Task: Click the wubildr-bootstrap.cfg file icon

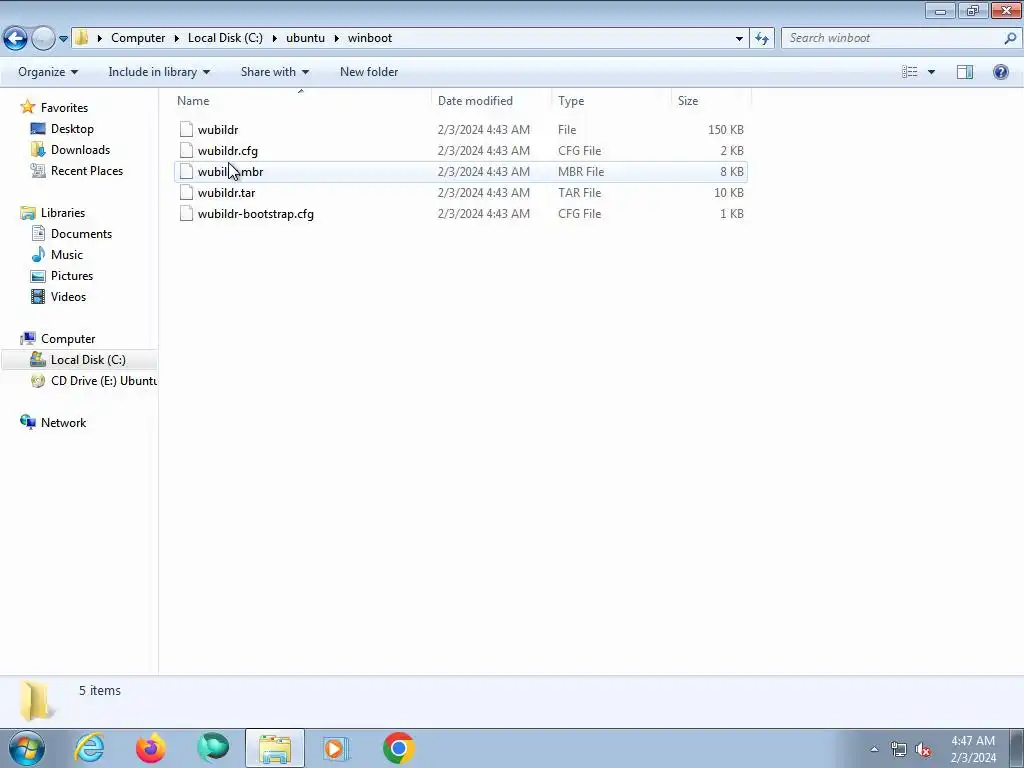Action: [x=186, y=214]
